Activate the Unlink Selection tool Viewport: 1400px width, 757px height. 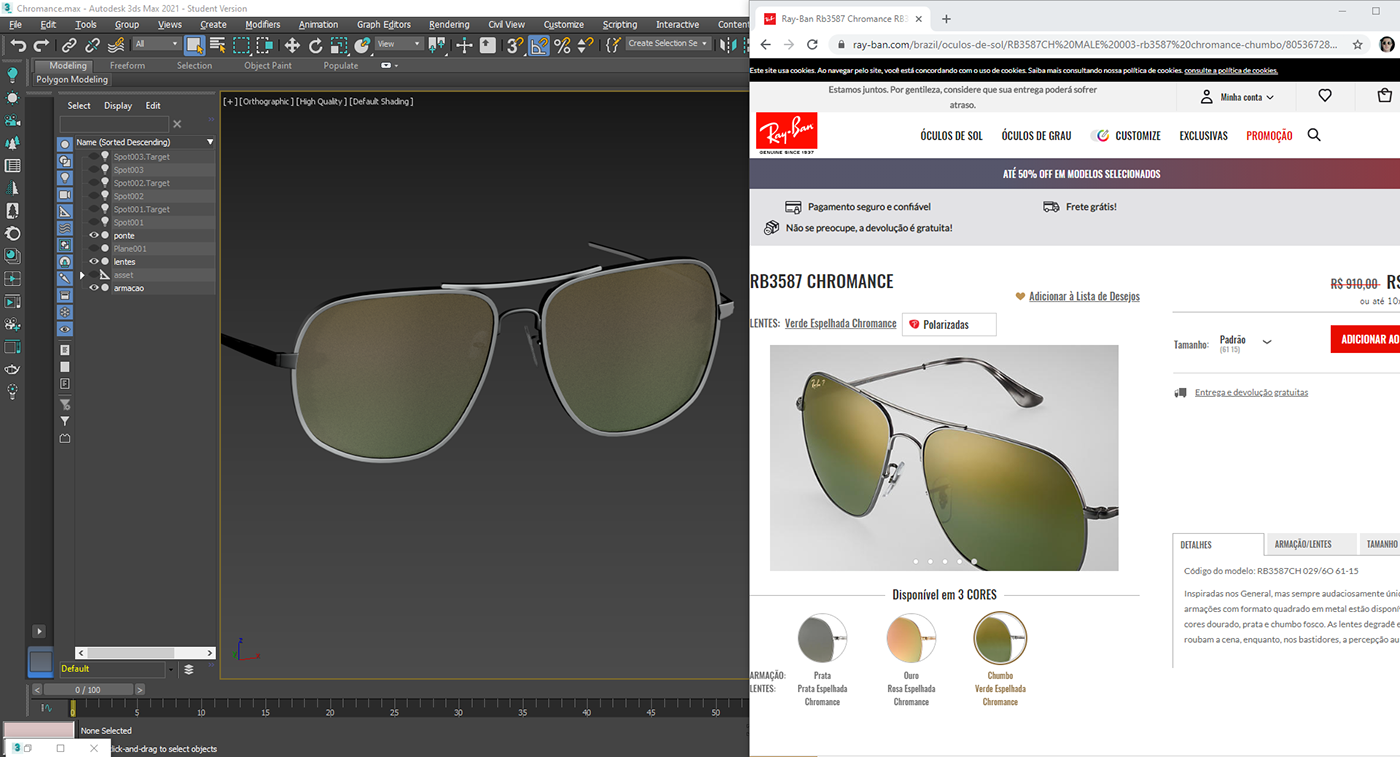92,45
